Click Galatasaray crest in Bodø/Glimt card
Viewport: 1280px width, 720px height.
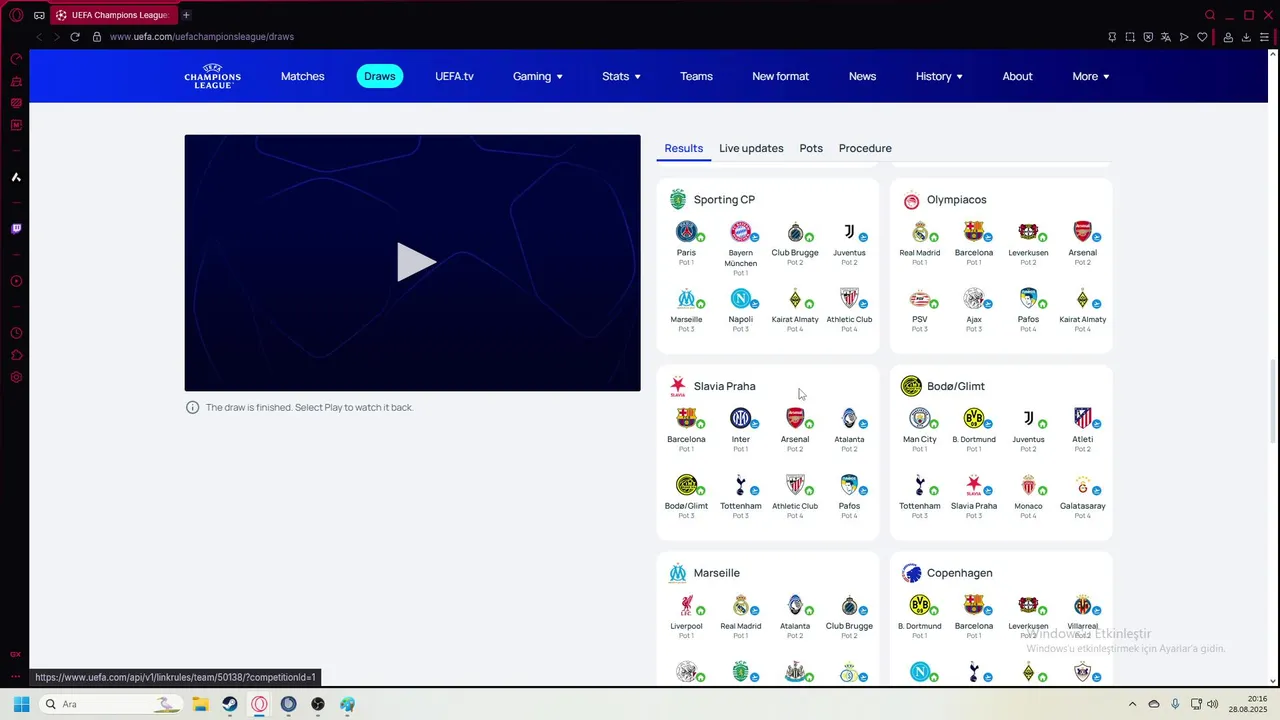coord(1082,485)
